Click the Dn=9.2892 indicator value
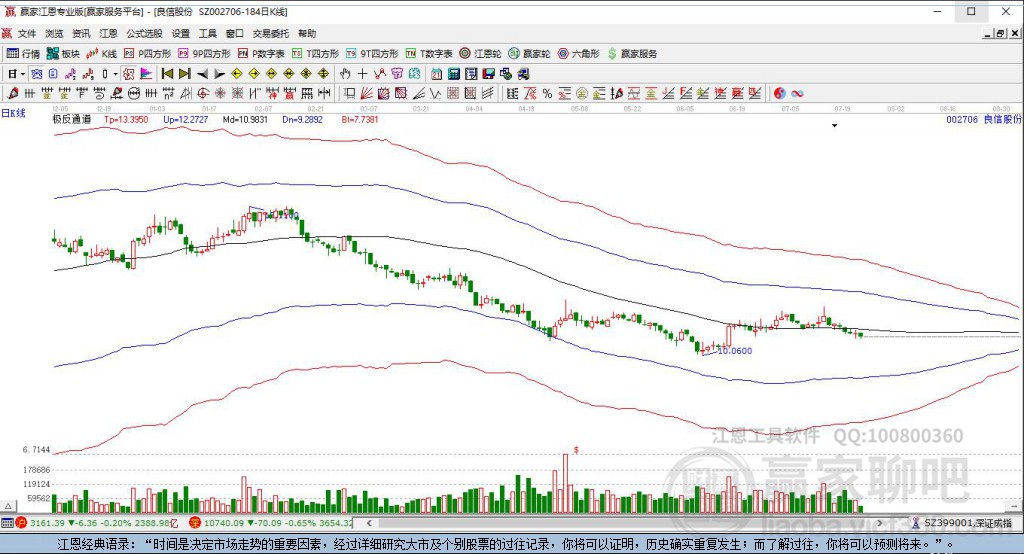1024x554 pixels. [302, 120]
